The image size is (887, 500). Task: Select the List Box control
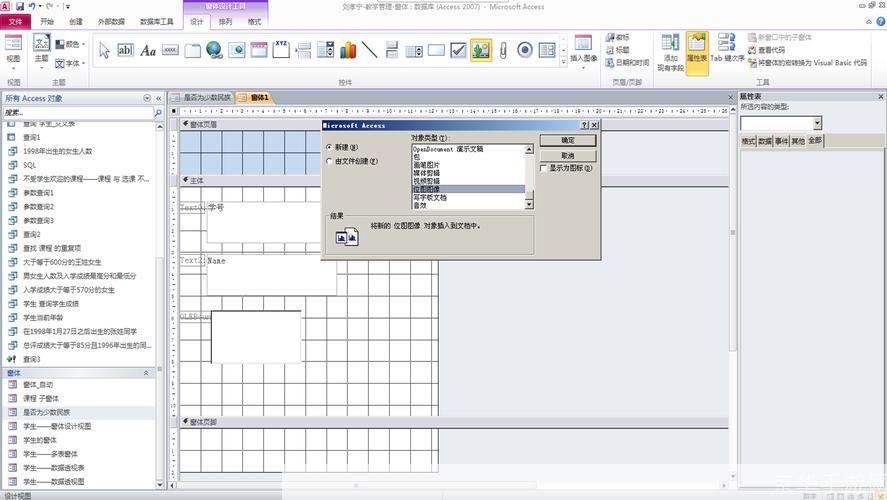click(x=414, y=51)
